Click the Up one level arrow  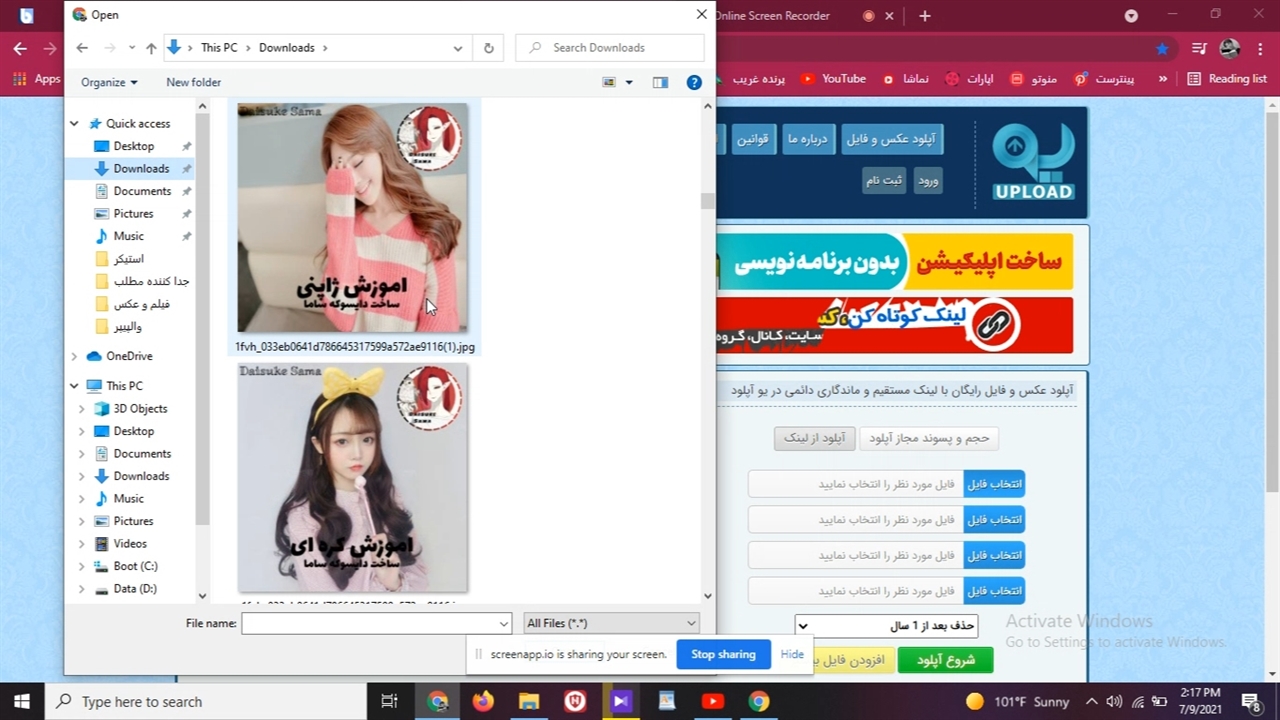click(151, 48)
